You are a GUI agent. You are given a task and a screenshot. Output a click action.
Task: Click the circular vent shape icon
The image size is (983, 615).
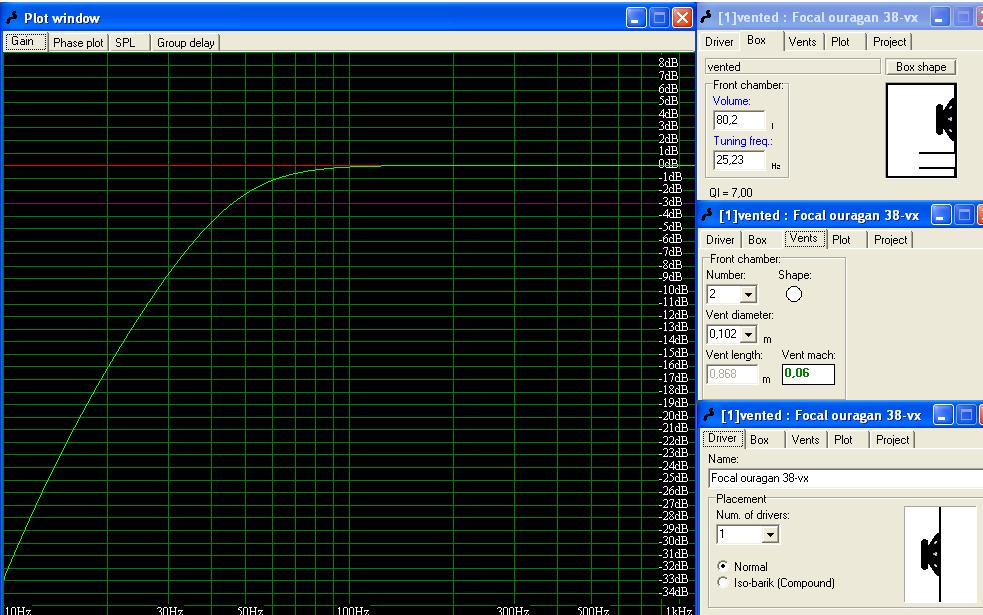point(794,294)
